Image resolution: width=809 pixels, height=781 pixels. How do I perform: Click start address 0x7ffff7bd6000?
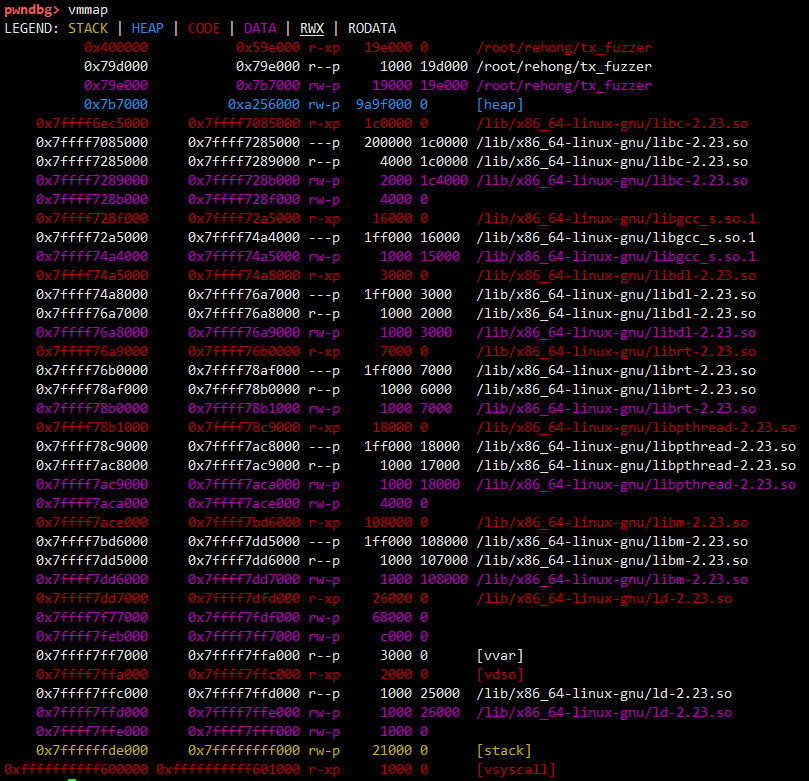pos(92,542)
